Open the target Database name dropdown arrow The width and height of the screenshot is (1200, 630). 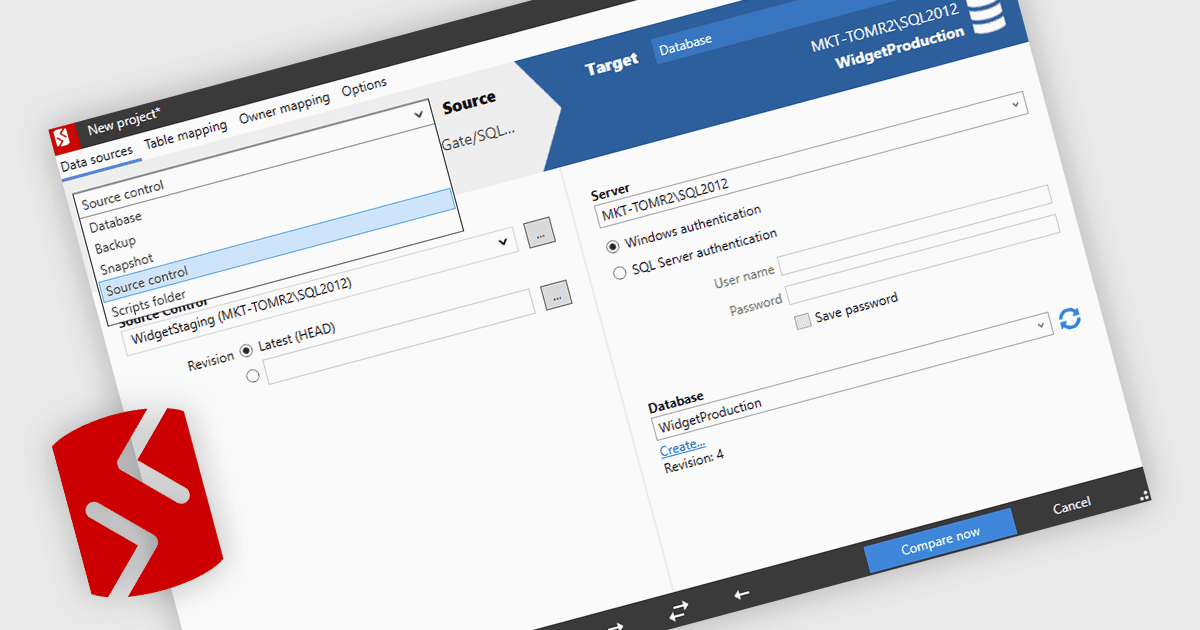[1040, 324]
